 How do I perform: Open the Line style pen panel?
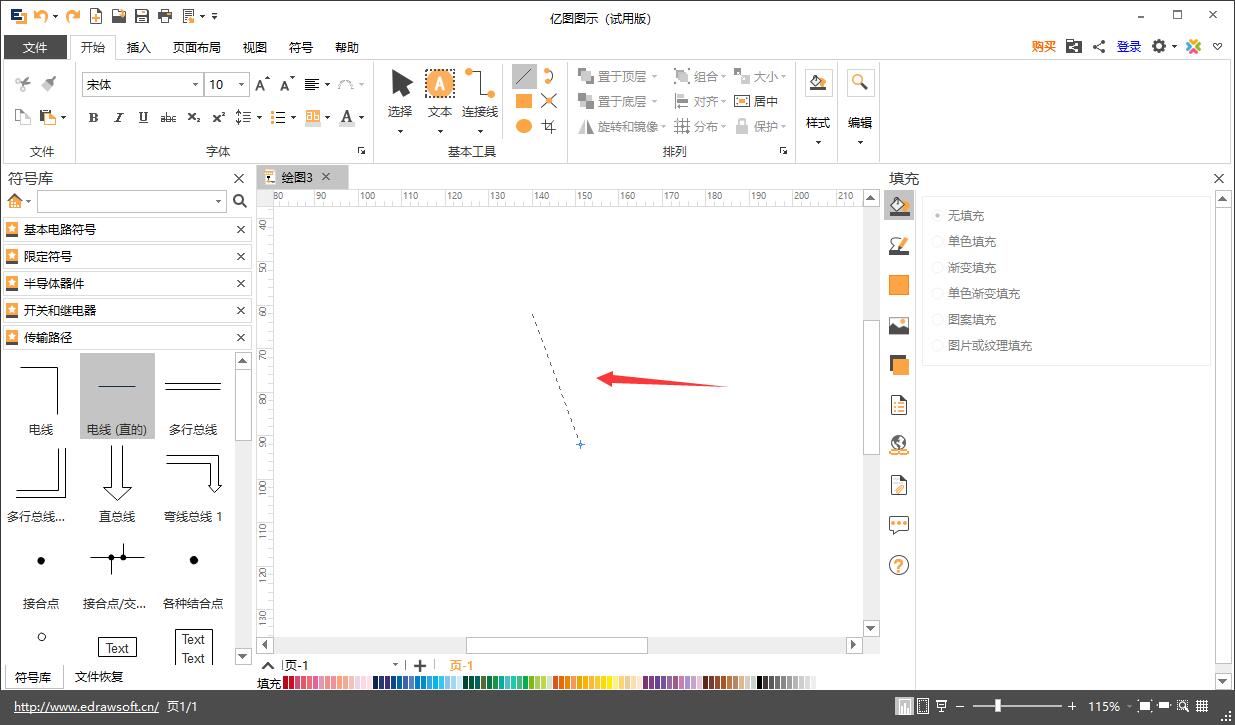[x=899, y=245]
